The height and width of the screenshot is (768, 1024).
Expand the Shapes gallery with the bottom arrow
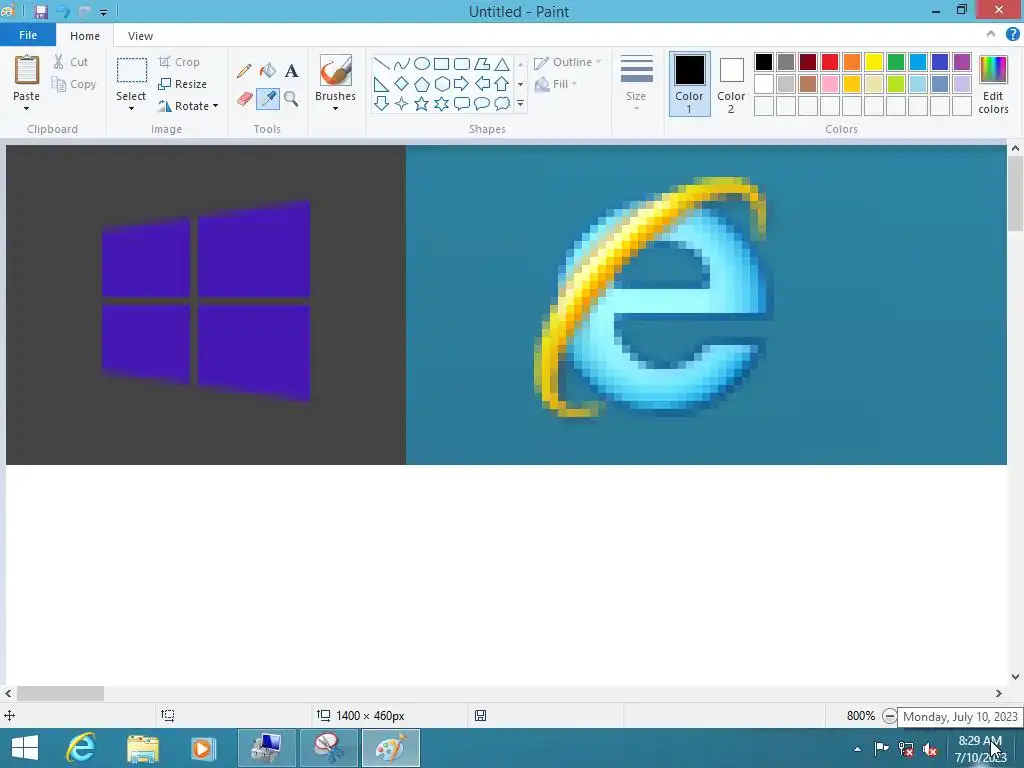coord(520,103)
